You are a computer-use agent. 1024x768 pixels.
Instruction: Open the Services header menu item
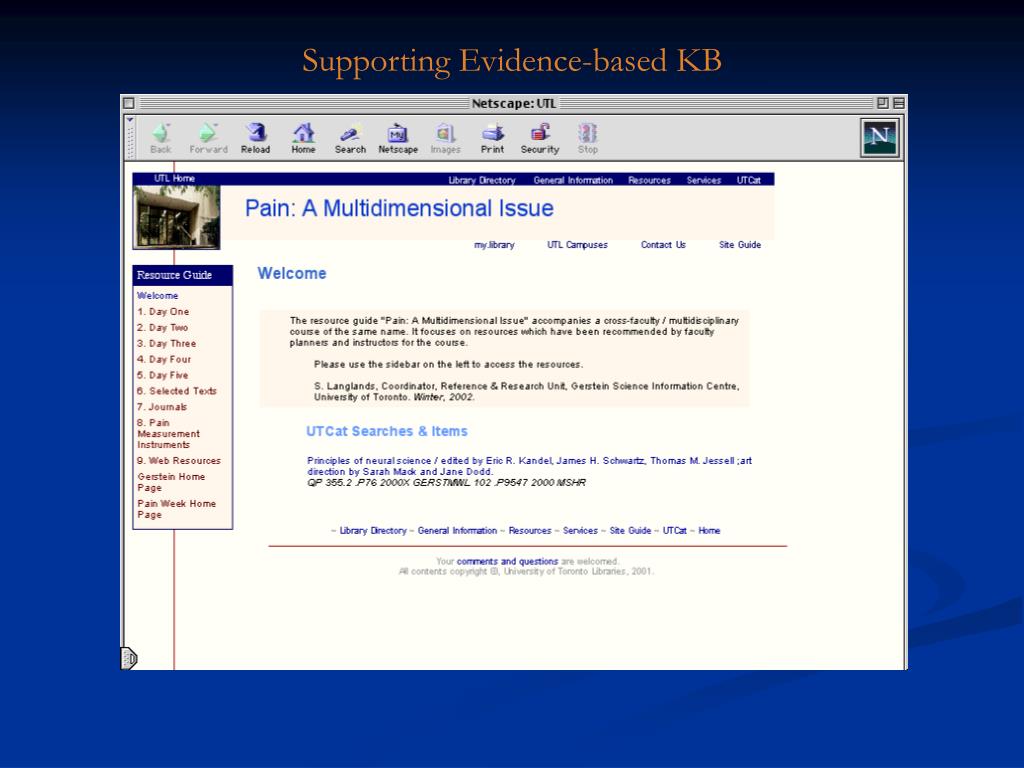coord(703,180)
